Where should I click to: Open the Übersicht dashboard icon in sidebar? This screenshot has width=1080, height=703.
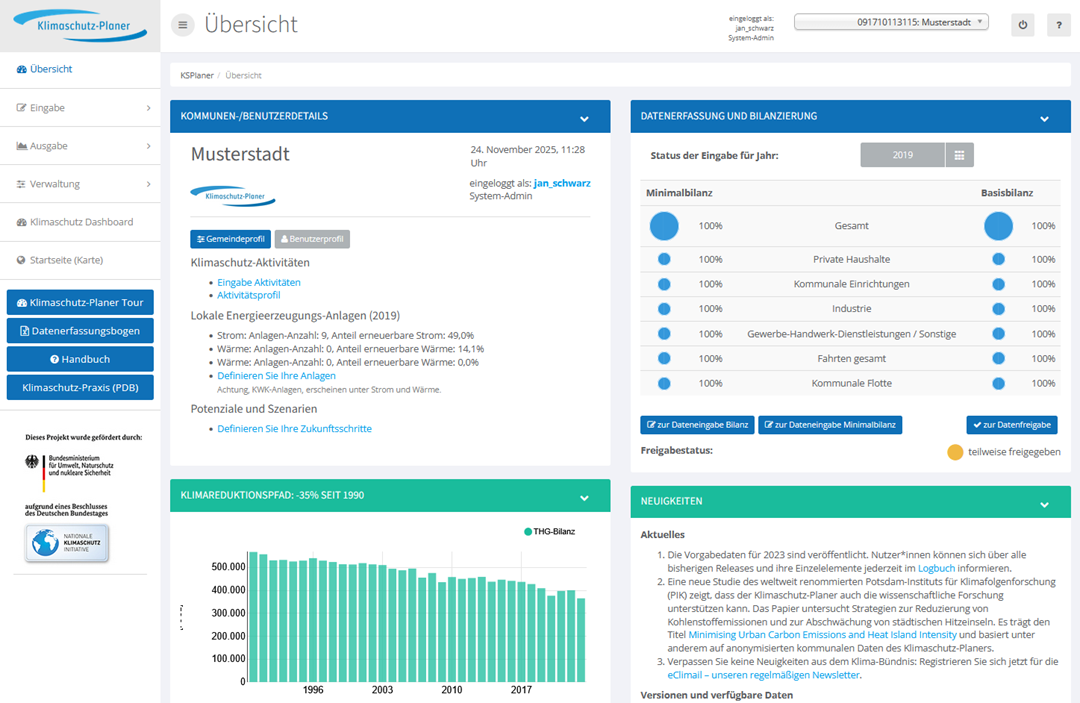[x=22, y=70]
